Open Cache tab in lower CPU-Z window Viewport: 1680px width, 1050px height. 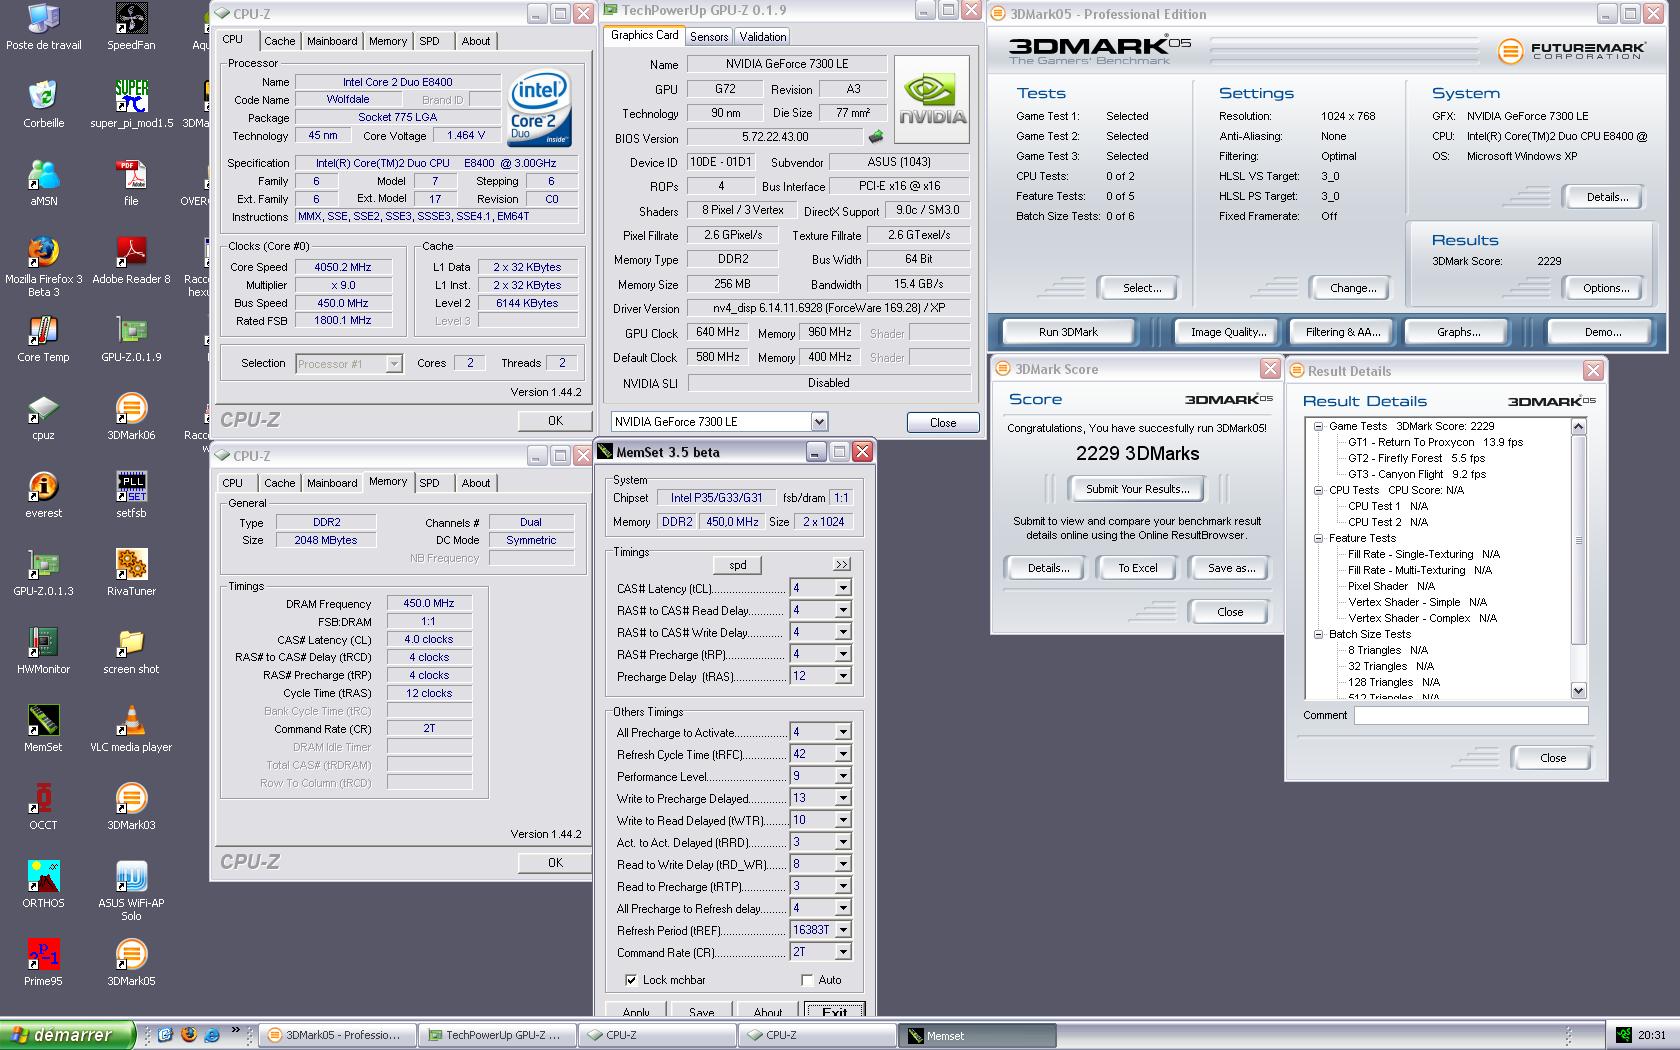pos(279,483)
